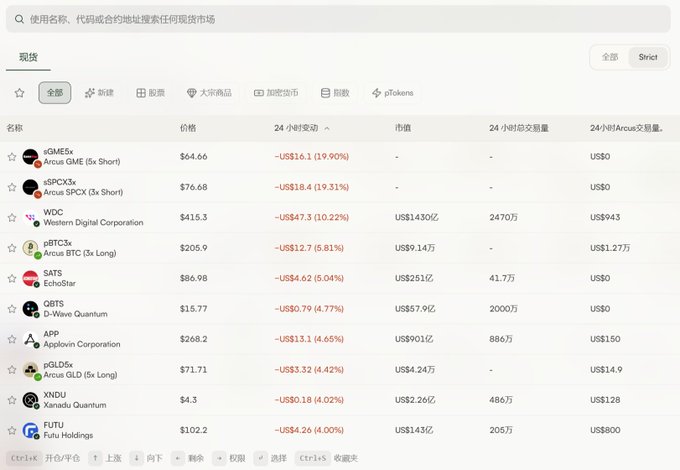The height and width of the screenshot is (470, 680).
Task: Open Arcus SPCX (3x Short) market
Action: [83, 192]
